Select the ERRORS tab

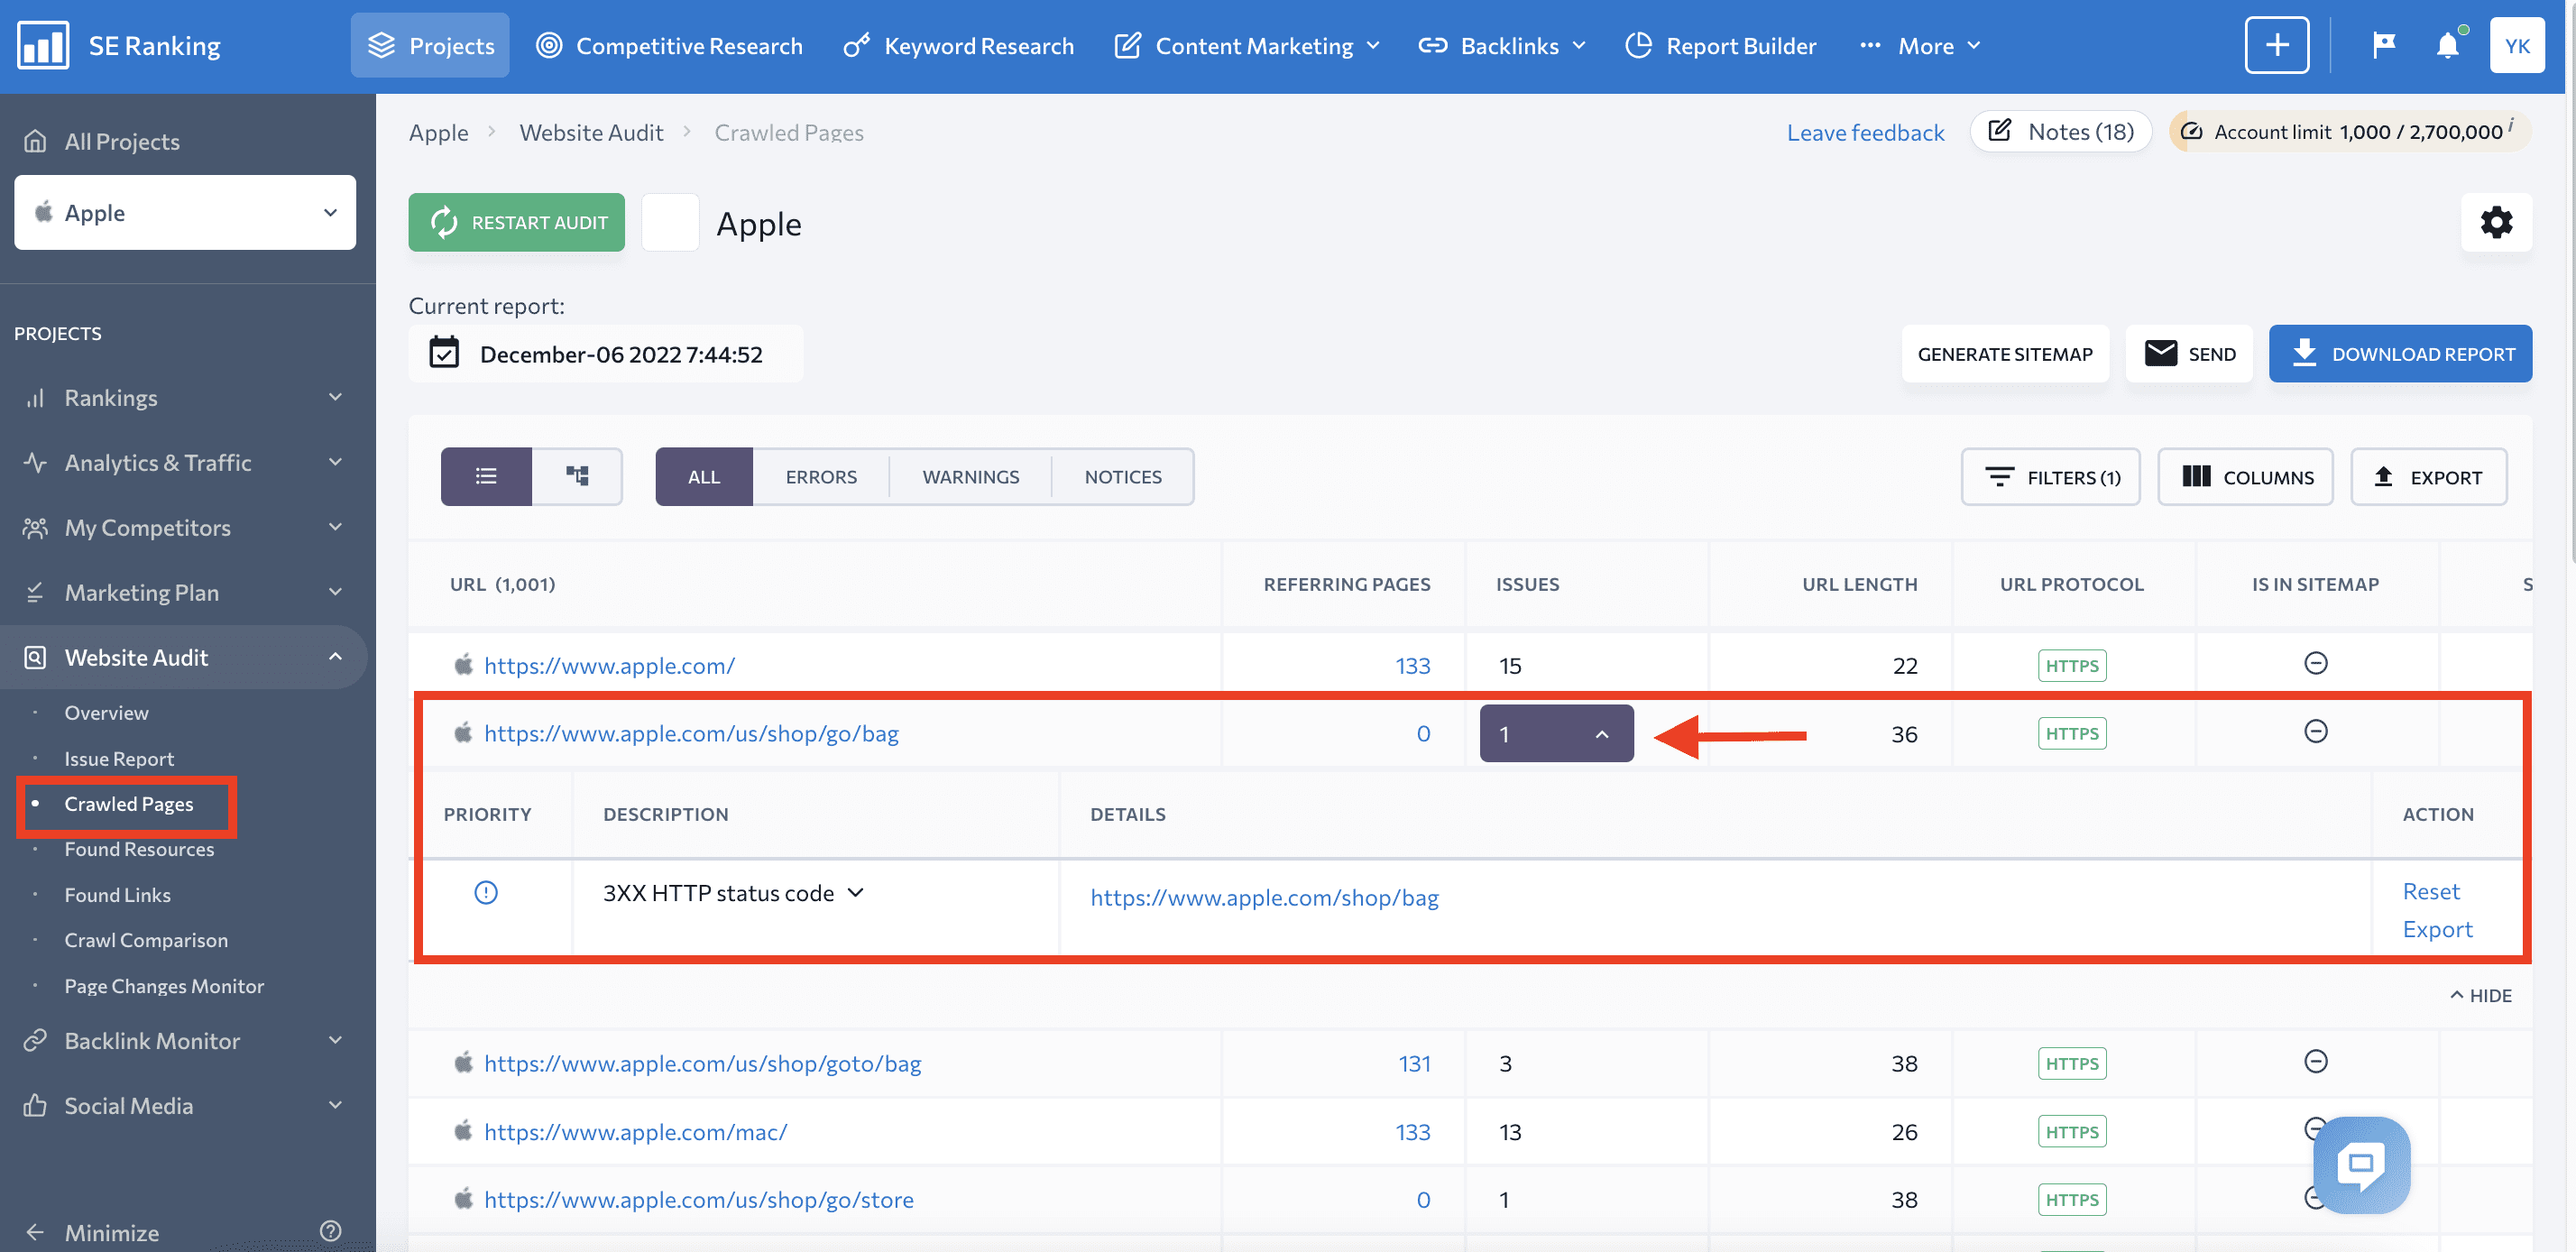point(822,476)
